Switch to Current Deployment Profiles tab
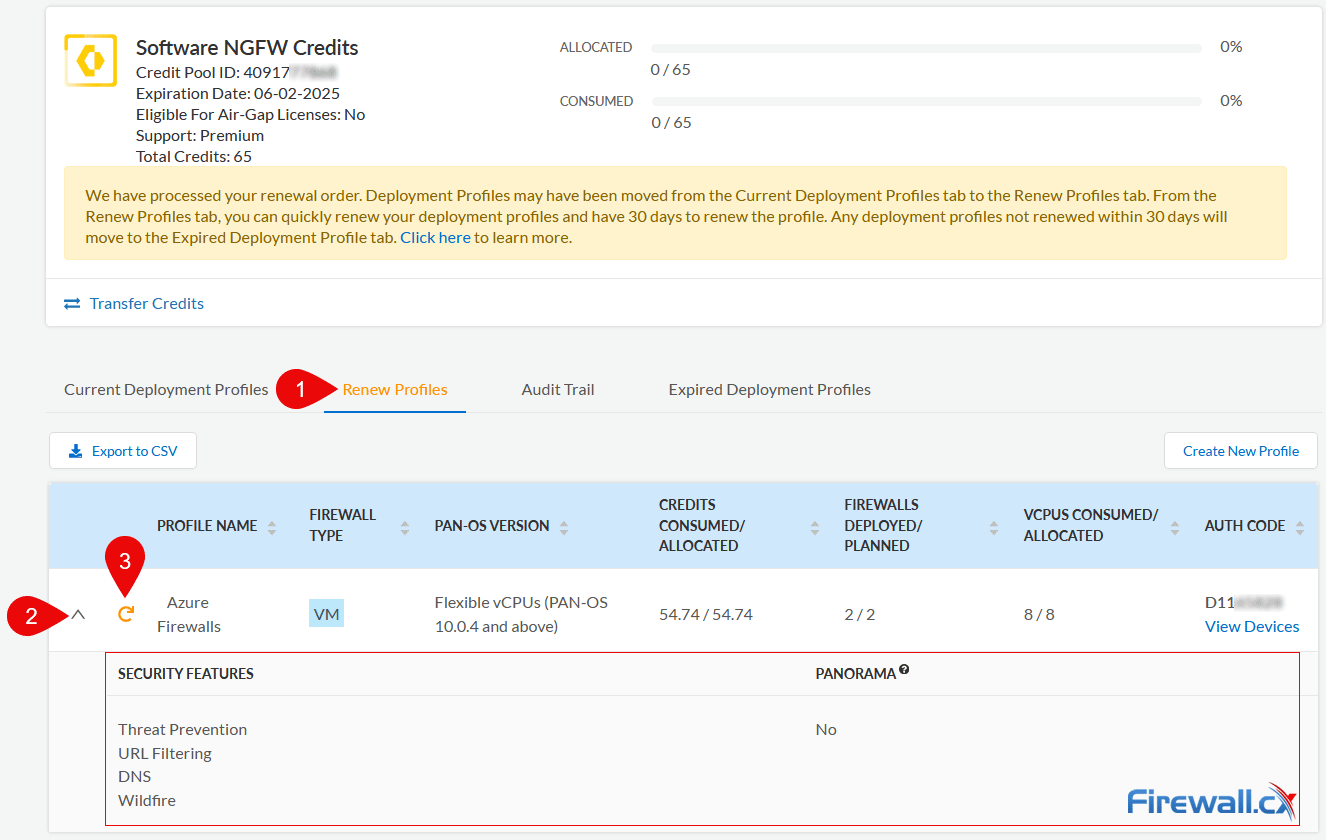Viewport: 1326px width, 840px height. coord(166,390)
